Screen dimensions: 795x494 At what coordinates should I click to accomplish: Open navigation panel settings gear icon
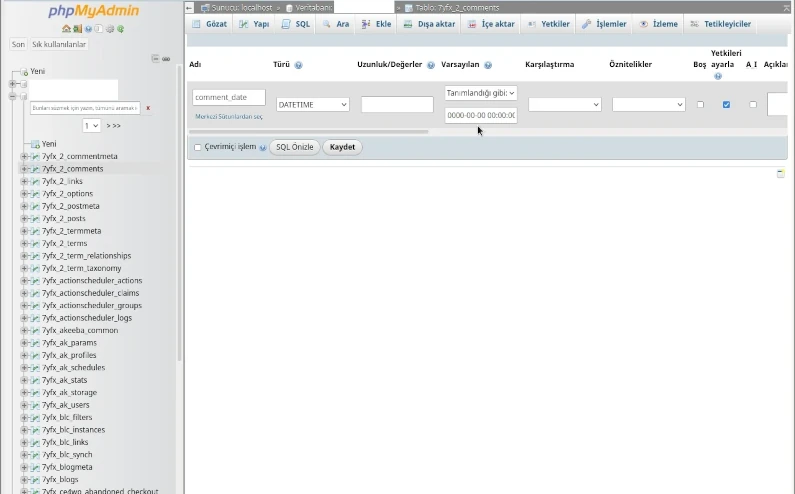tap(110, 29)
